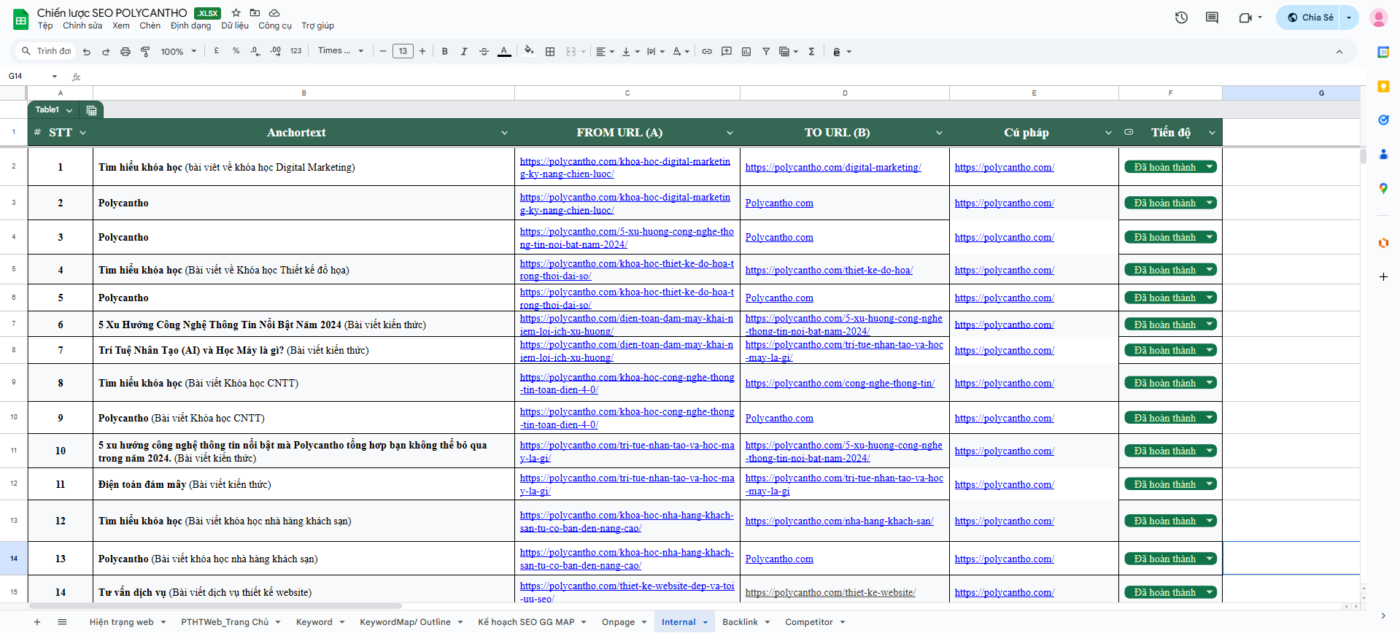The height and width of the screenshot is (633, 1400).
Task: Apply percent format with the % button
Action: [x=236, y=51]
